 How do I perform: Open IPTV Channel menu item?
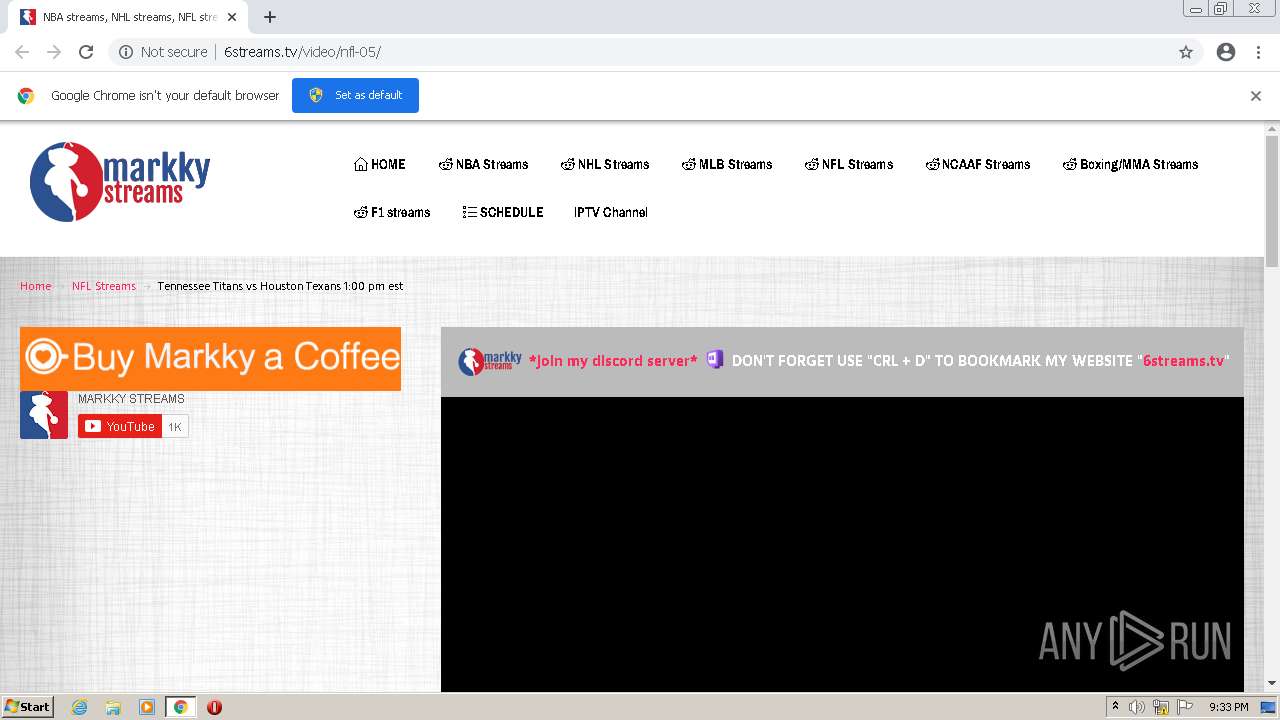click(611, 212)
